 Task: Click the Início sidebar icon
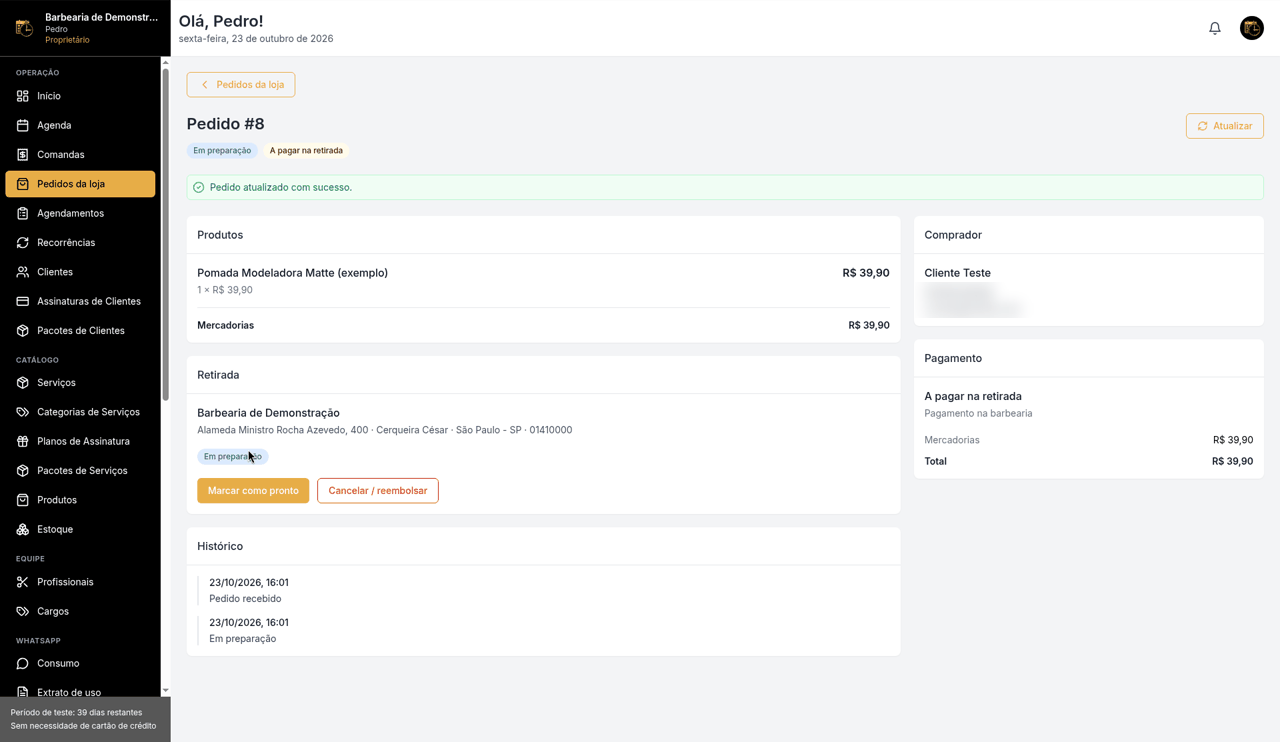[23, 96]
